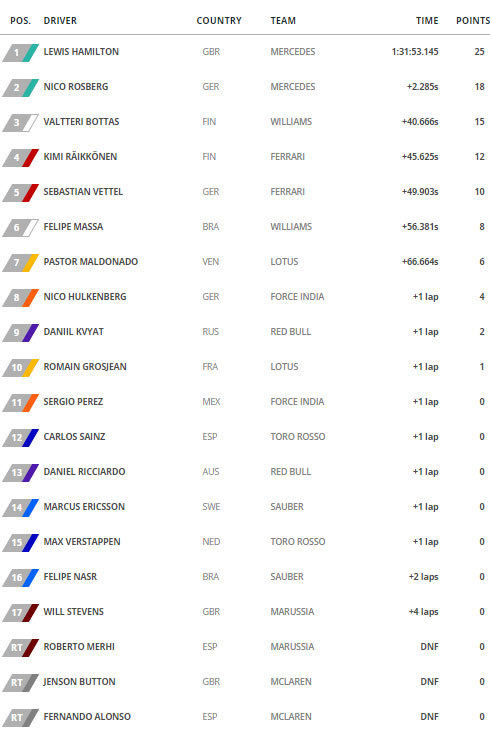
Task: Click the Lotus team for Pastor Maldonado
Action: (x=284, y=262)
